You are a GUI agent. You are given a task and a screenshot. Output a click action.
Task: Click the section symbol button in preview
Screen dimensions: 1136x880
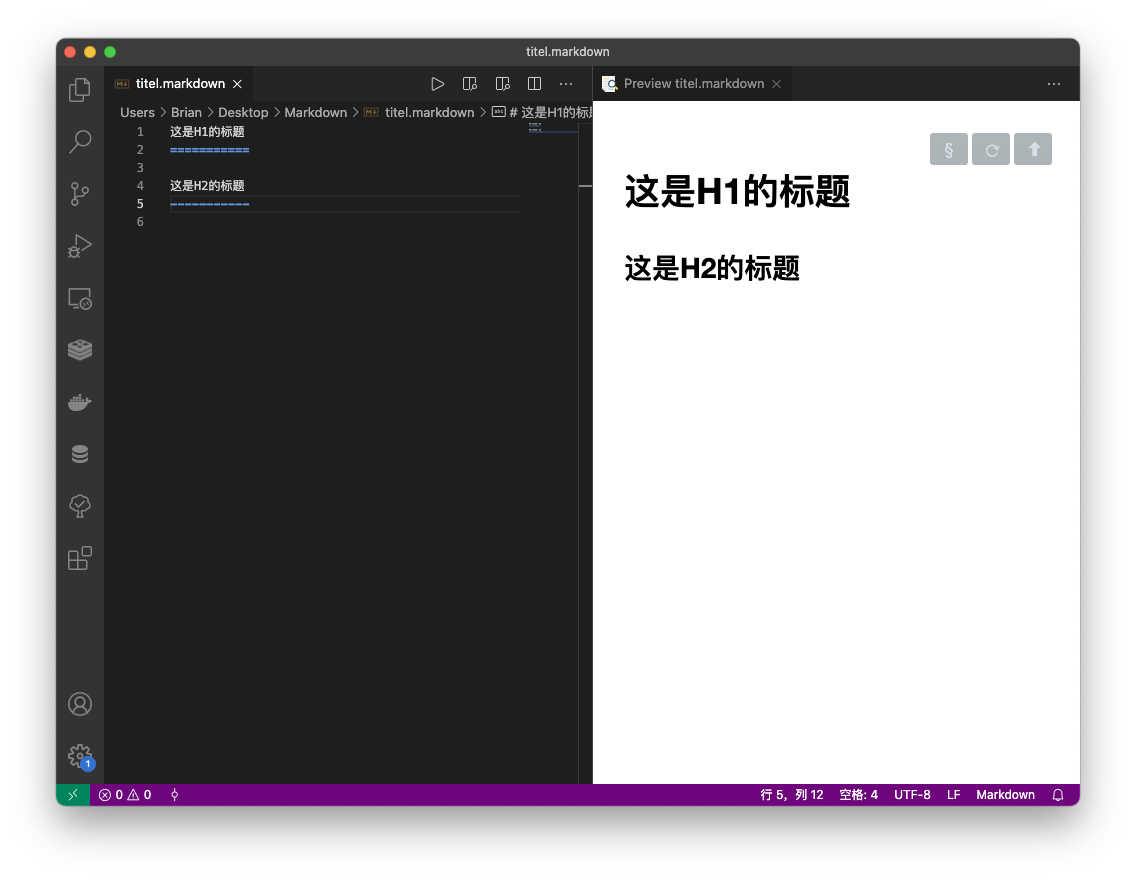pos(948,149)
